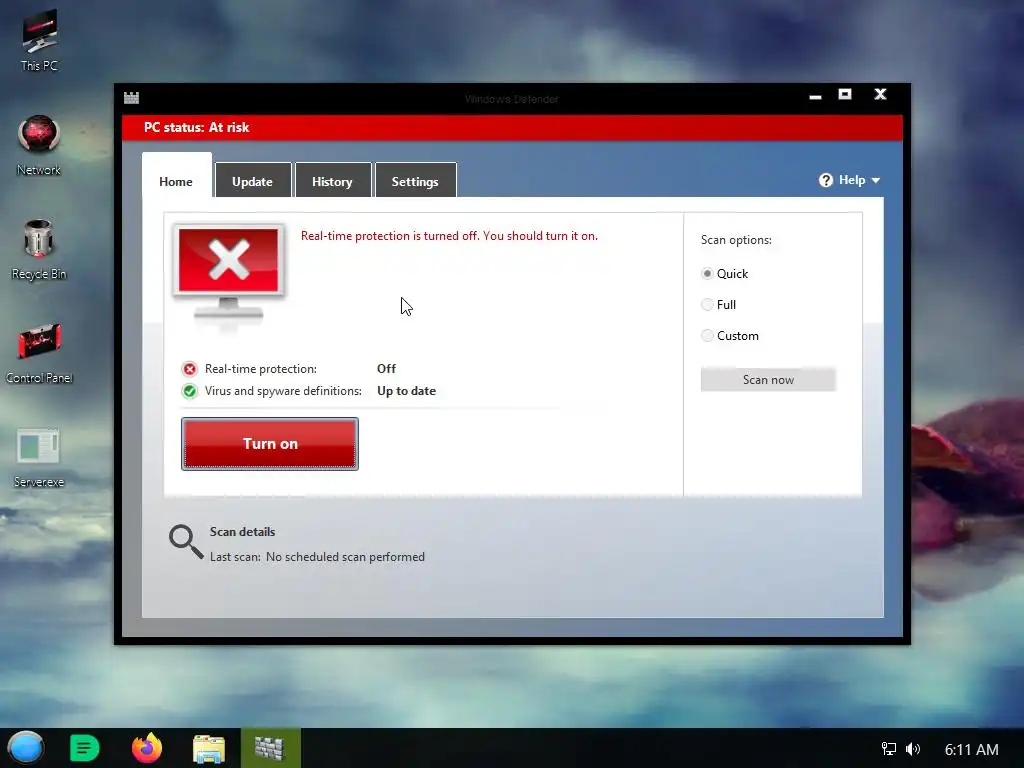Click 'Virus and spyware definitions:' label
The image size is (1024, 768).
pyautogui.click(x=283, y=391)
